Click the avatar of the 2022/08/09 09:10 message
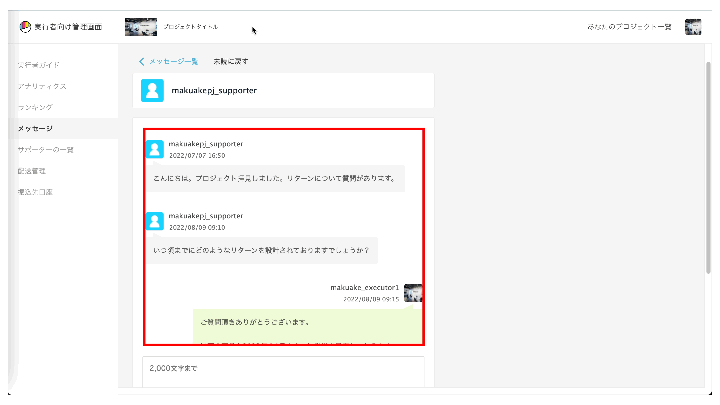The height and width of the screenshot is (405, 720). pos(154,221)
